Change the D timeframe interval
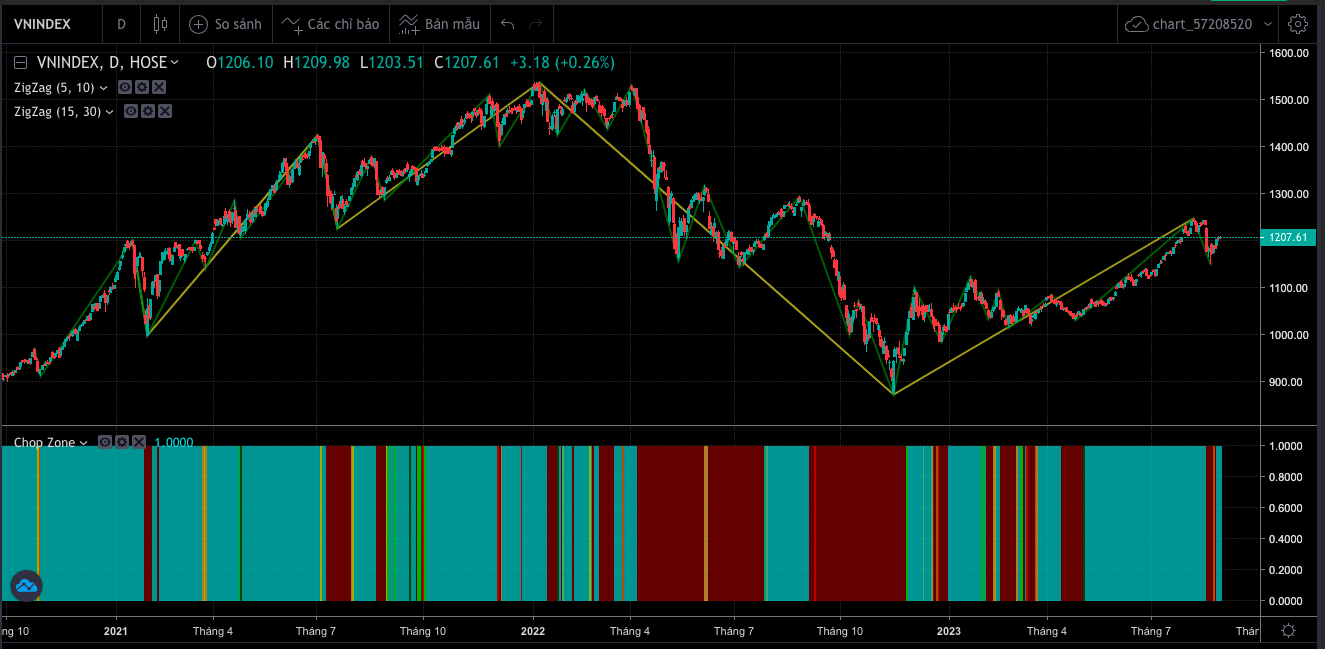 pyautogui.click(x=121, y=23)
